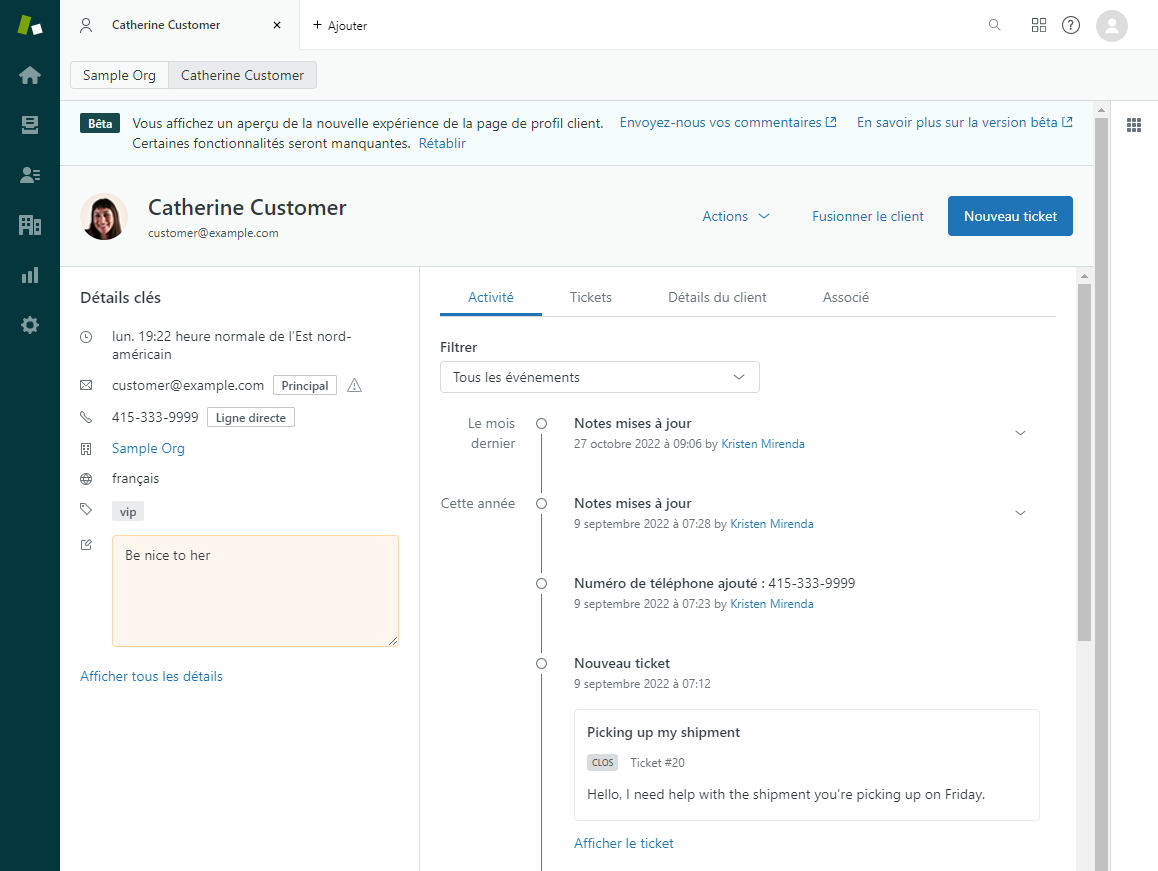Click the search magnifier icon
This screenshot has height=871, width=1158.
pyautogui.click(x=994, y=25)
